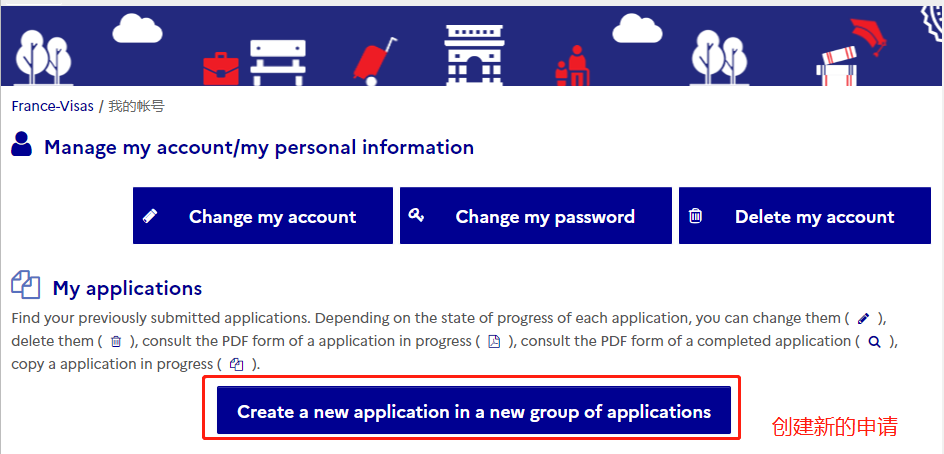The width and height of the screenshot is (944, 454).
Task: Click the person icon beside Manage my account
Action: tap(22, 145)
